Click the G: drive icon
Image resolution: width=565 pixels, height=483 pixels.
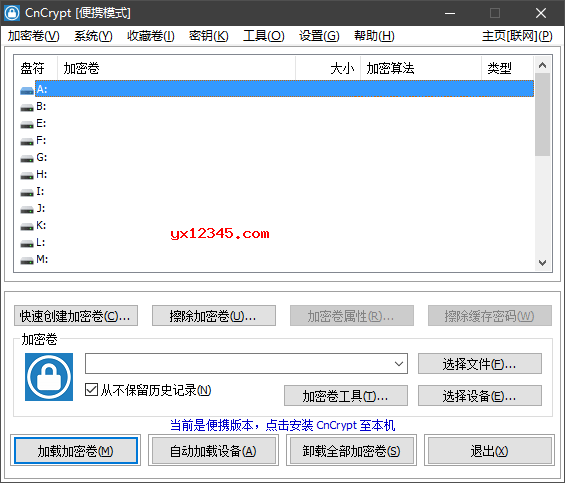[x=27, y=159]
